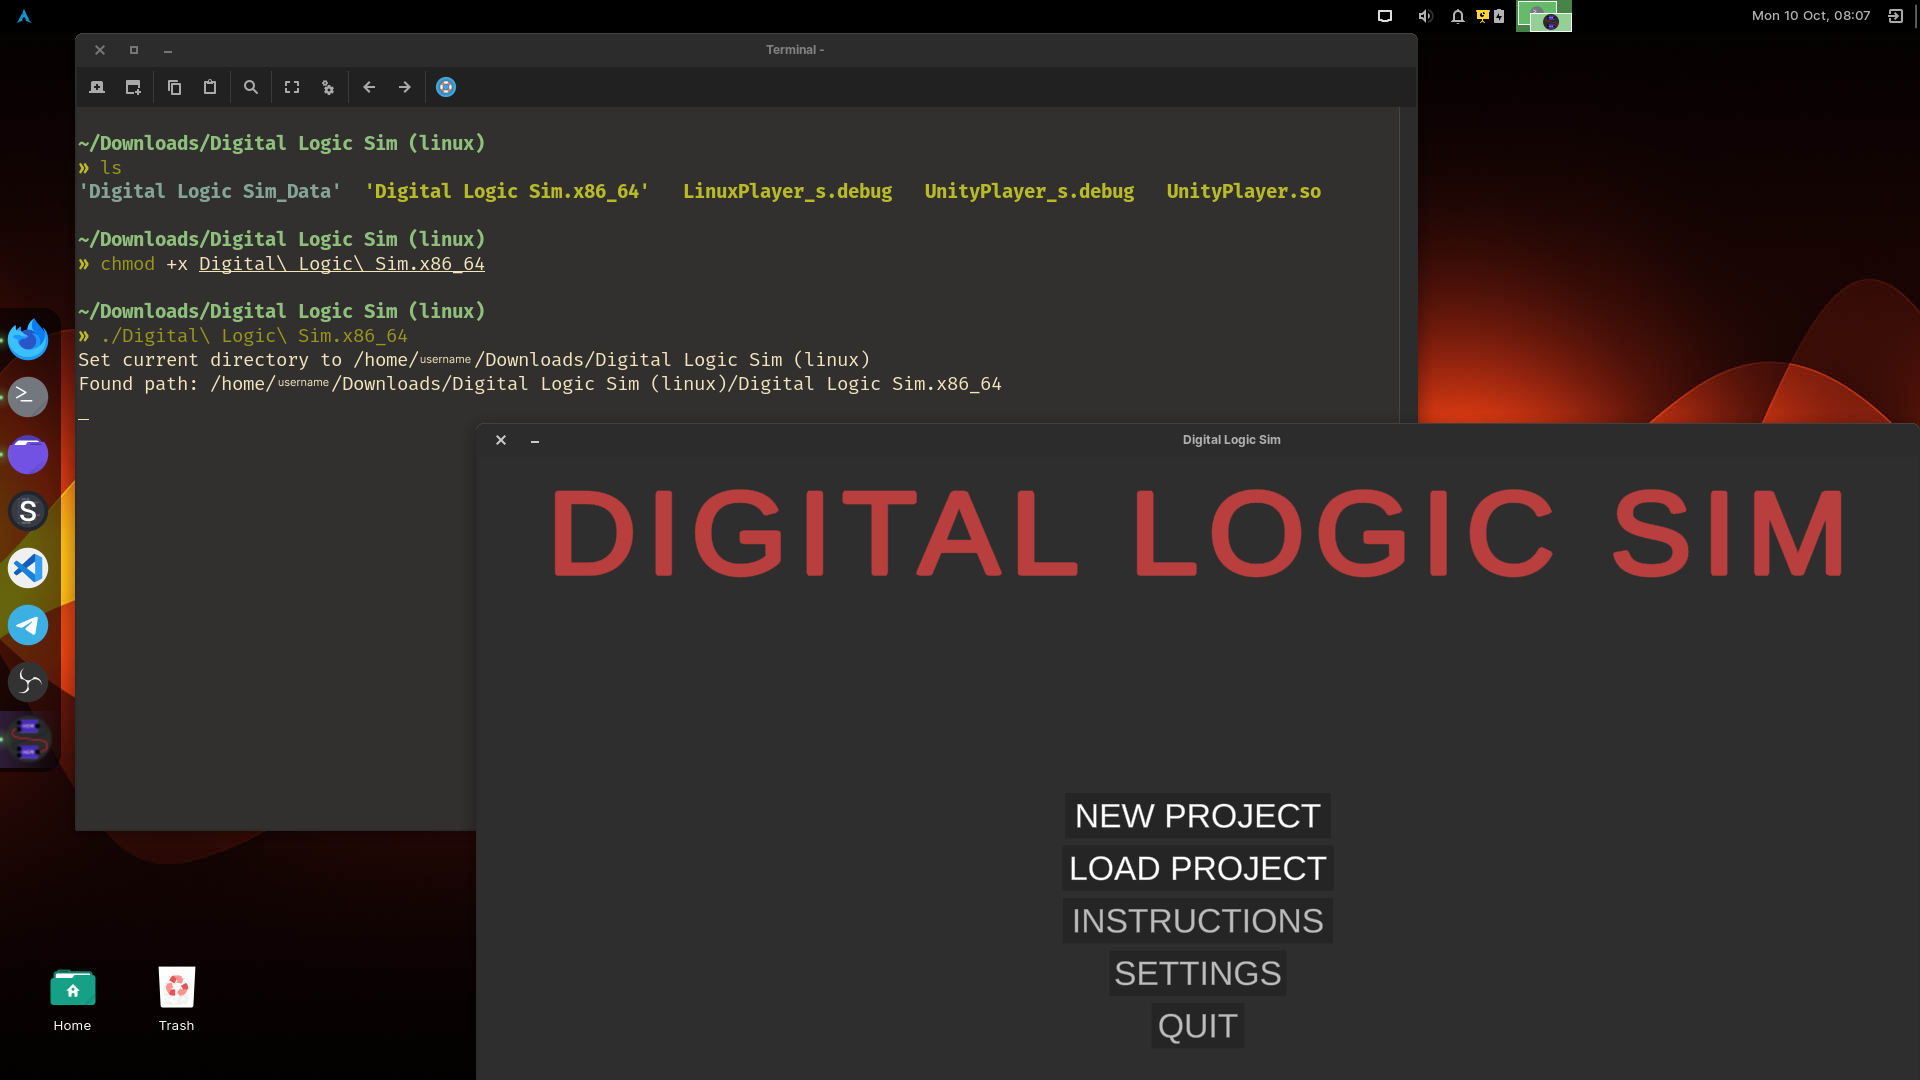Open a new terminal tab

tap(96, 87)
